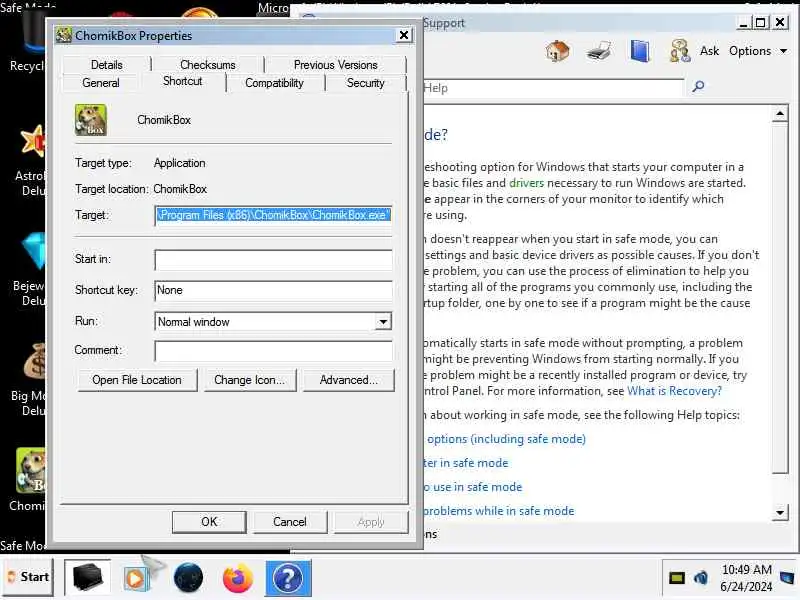Screen dimensions: 800x600
Task: Follow the green drivers link
Action: click(x=526, y=183)
